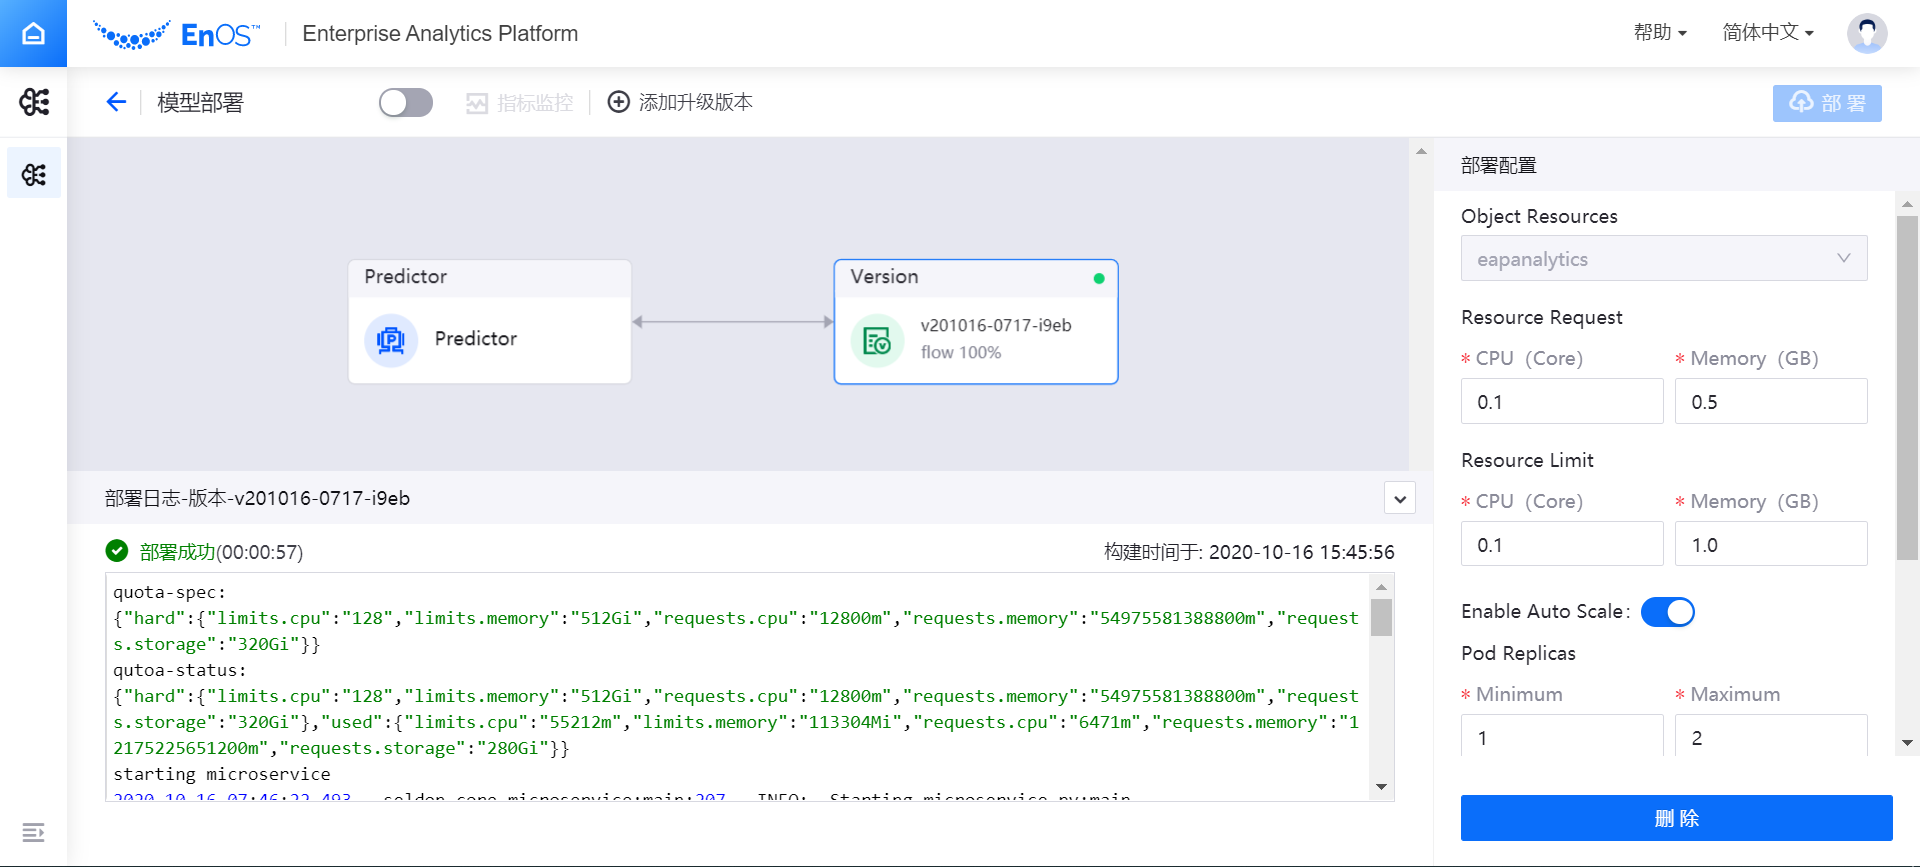Expand sidebar using bottom-left menu icon
The height and width of the screenshot is (867, 1920).
click(33, 832)
